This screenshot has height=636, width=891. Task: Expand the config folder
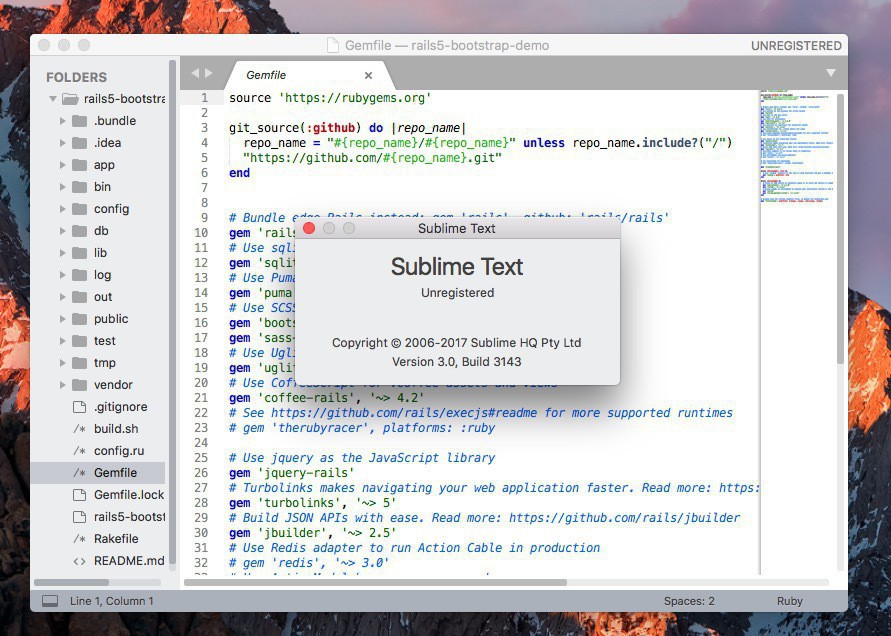click(62, 209)
